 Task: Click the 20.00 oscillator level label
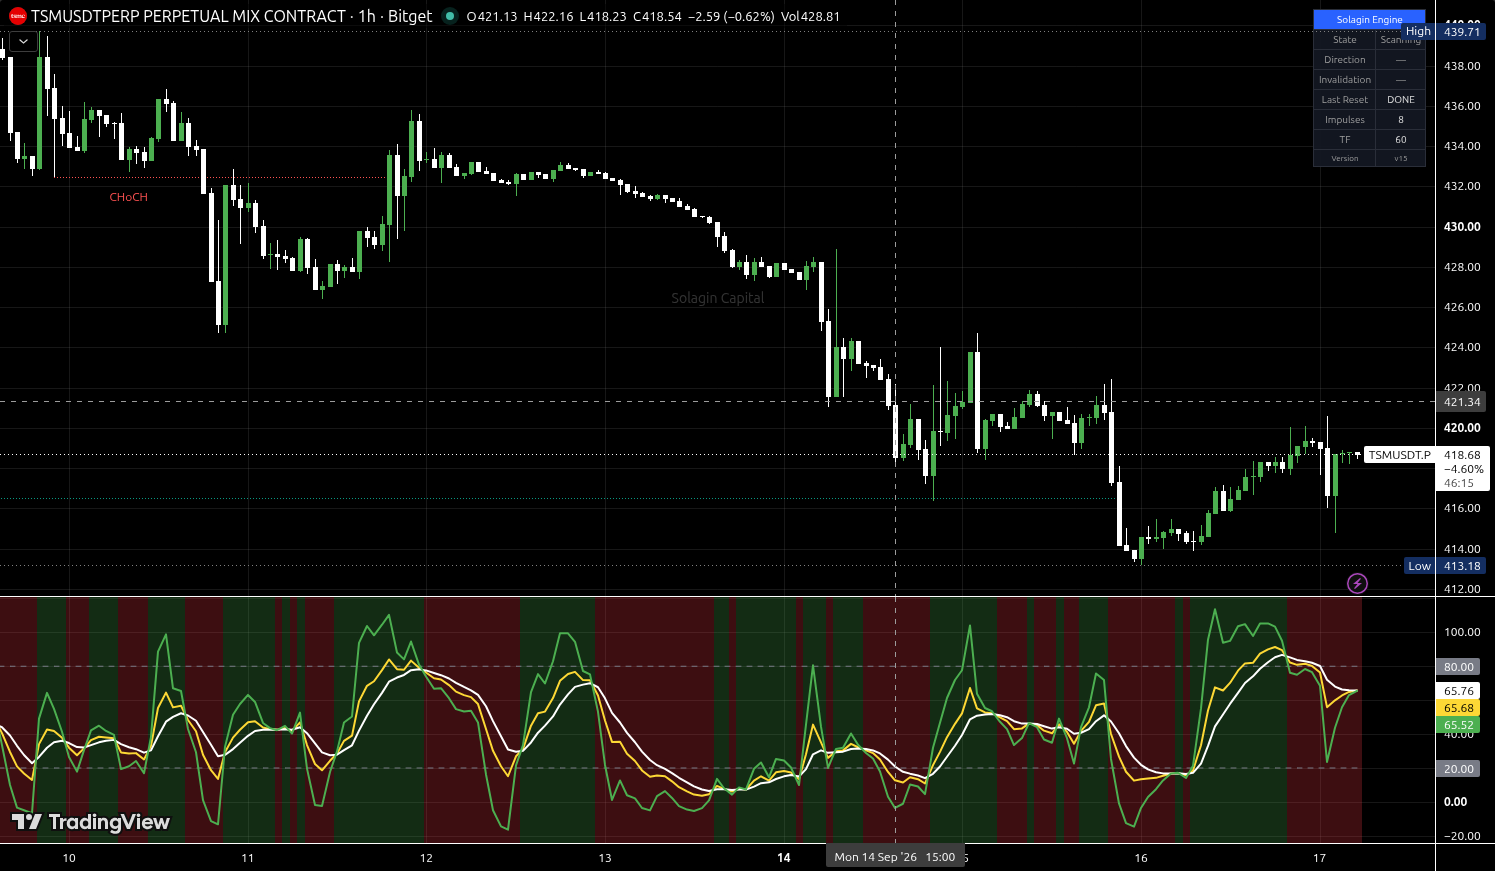tap(1459, 769)
